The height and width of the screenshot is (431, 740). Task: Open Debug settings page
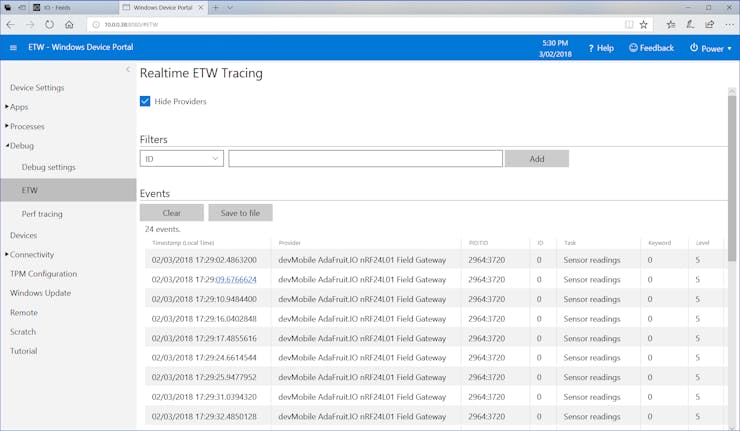(x=49, y=167)
